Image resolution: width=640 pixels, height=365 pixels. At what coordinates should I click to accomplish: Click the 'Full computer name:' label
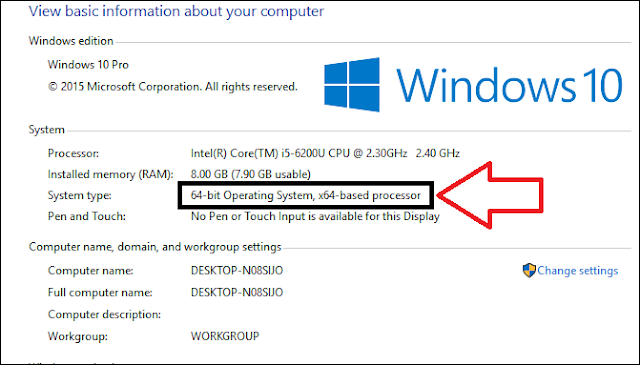(x=100, y=293)
